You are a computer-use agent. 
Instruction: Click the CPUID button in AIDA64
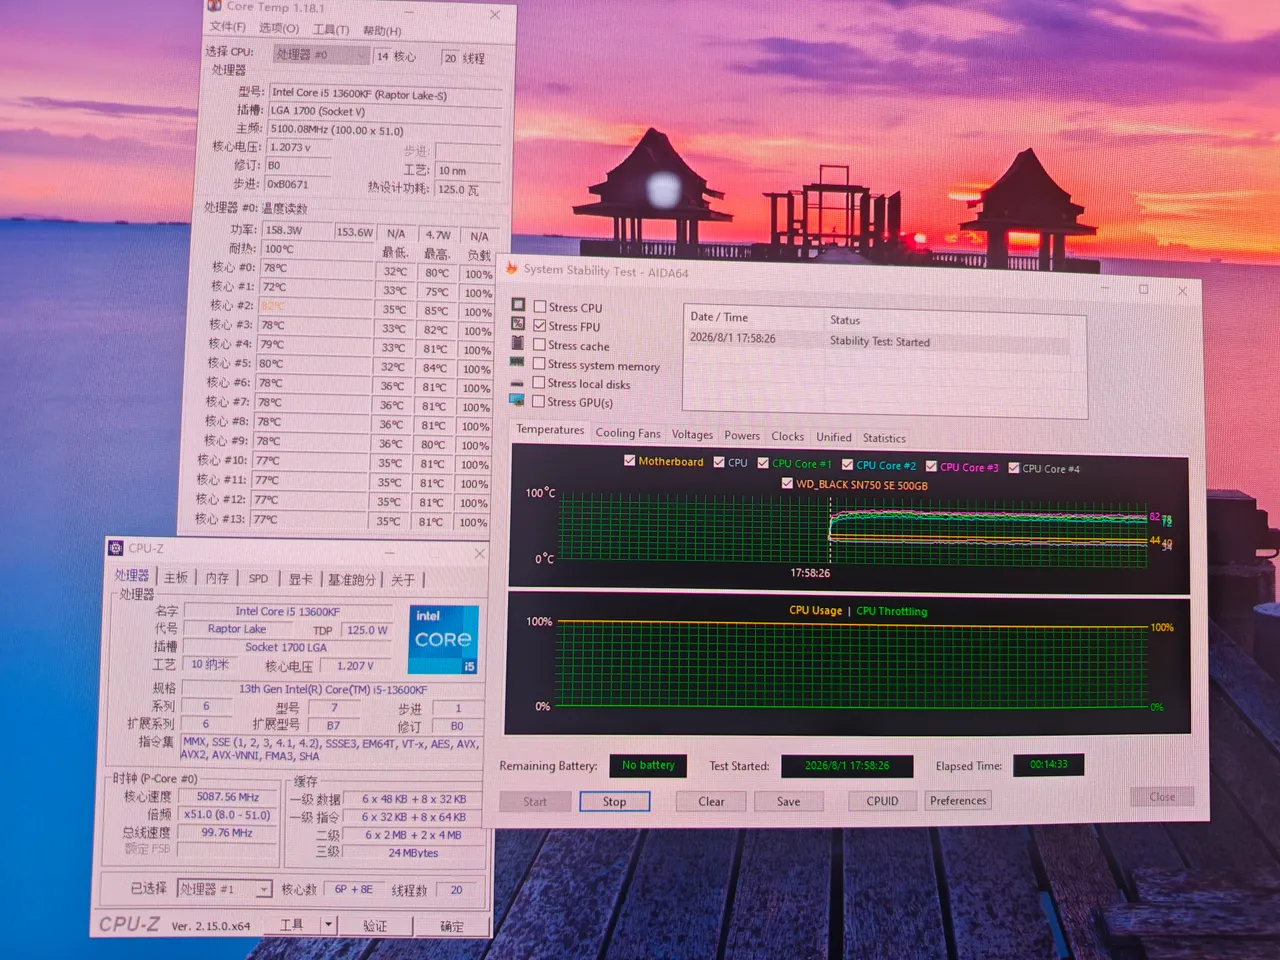tap(882, 800)
